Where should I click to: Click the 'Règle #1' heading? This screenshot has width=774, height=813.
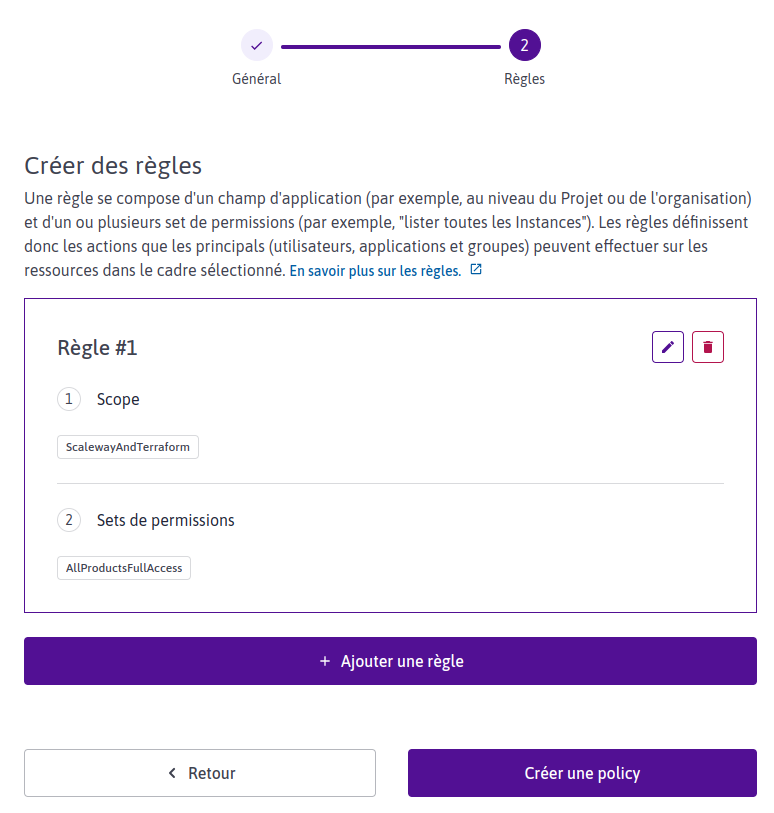click(x=97, y=348)
